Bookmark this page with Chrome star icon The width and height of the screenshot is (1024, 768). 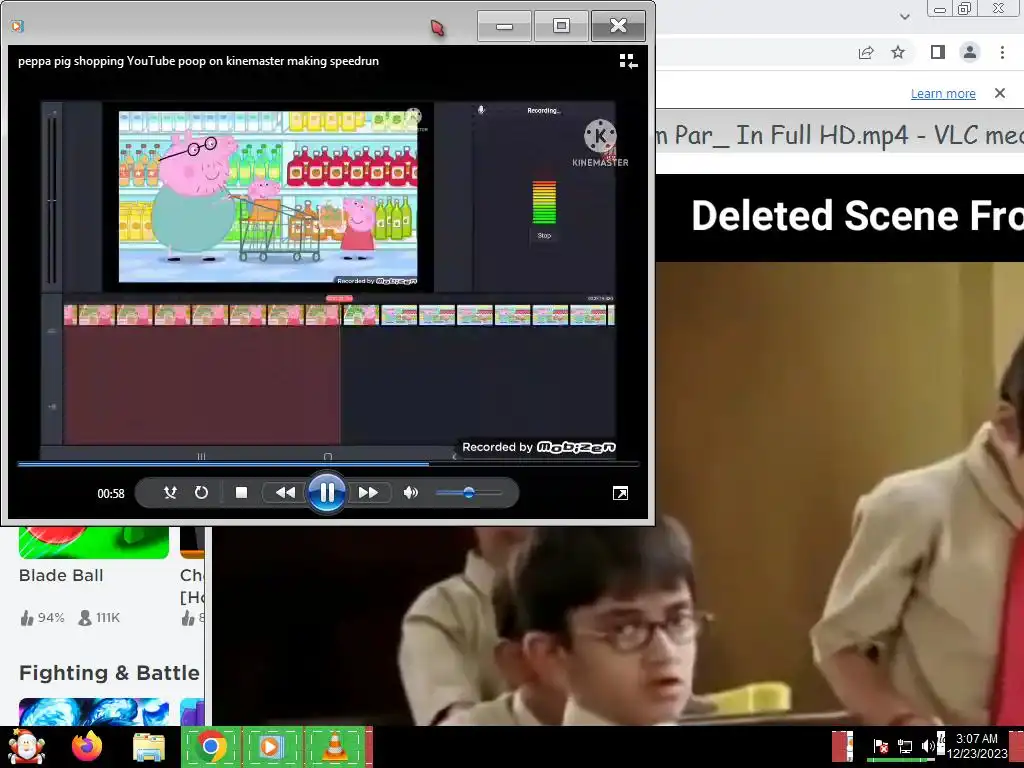point(898,52)
